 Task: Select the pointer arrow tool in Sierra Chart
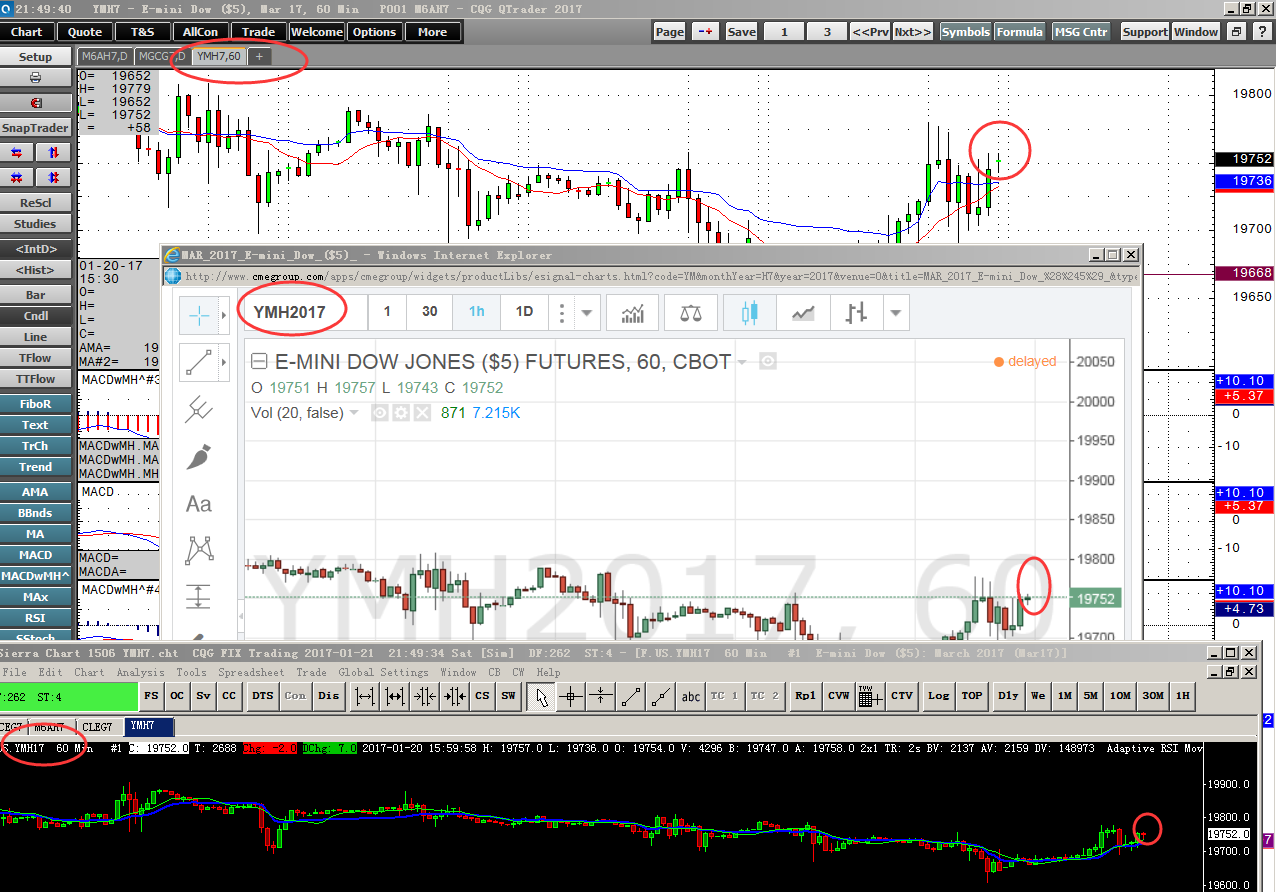[541, 696]
